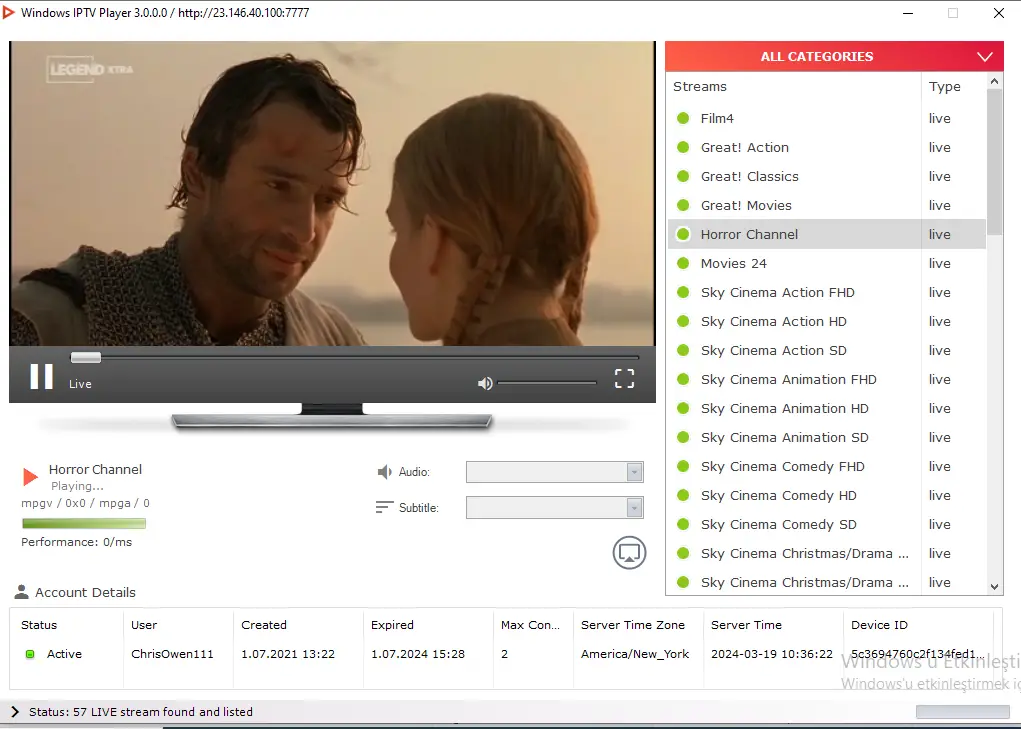Screen dimensions: 1021x729
Task: Select the Movies 24 stream
Action: (x=827, y=263)
